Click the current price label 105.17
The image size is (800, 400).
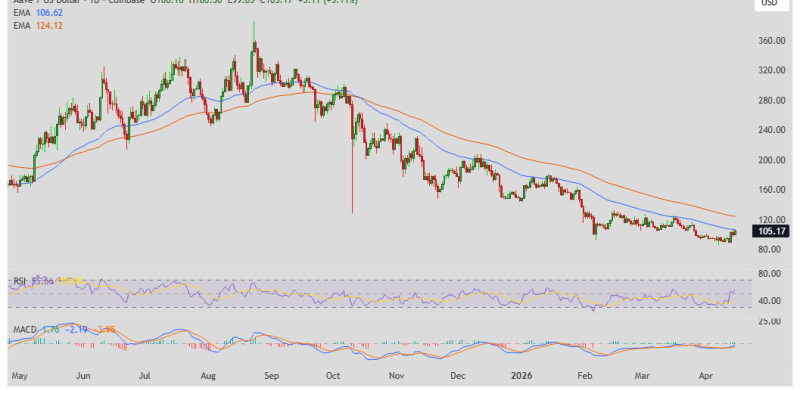coord(771,231)
